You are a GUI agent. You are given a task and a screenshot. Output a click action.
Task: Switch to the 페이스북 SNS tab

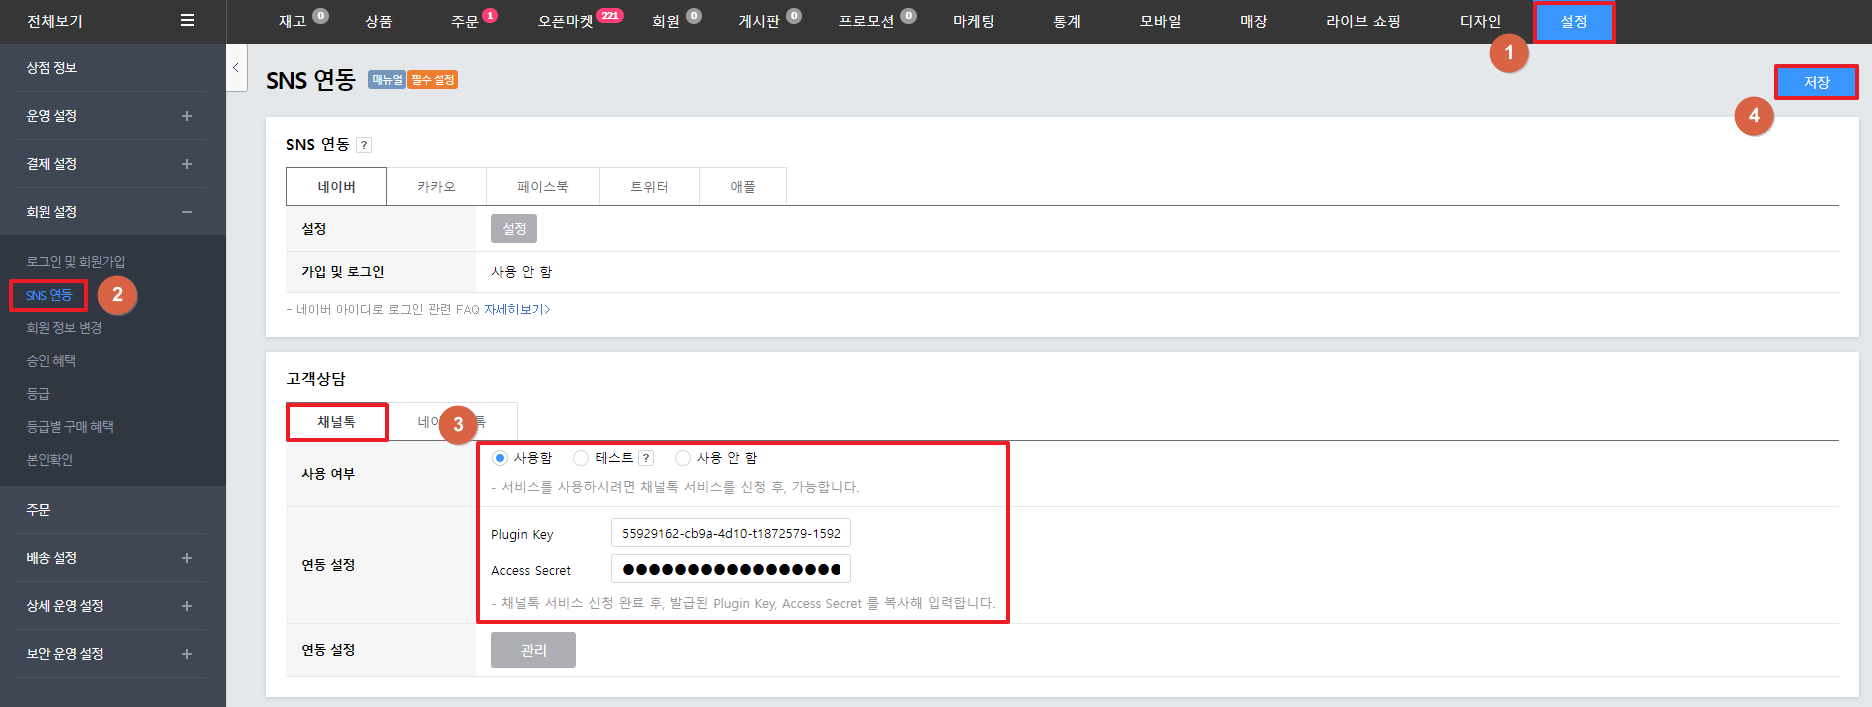pos(543,187)
